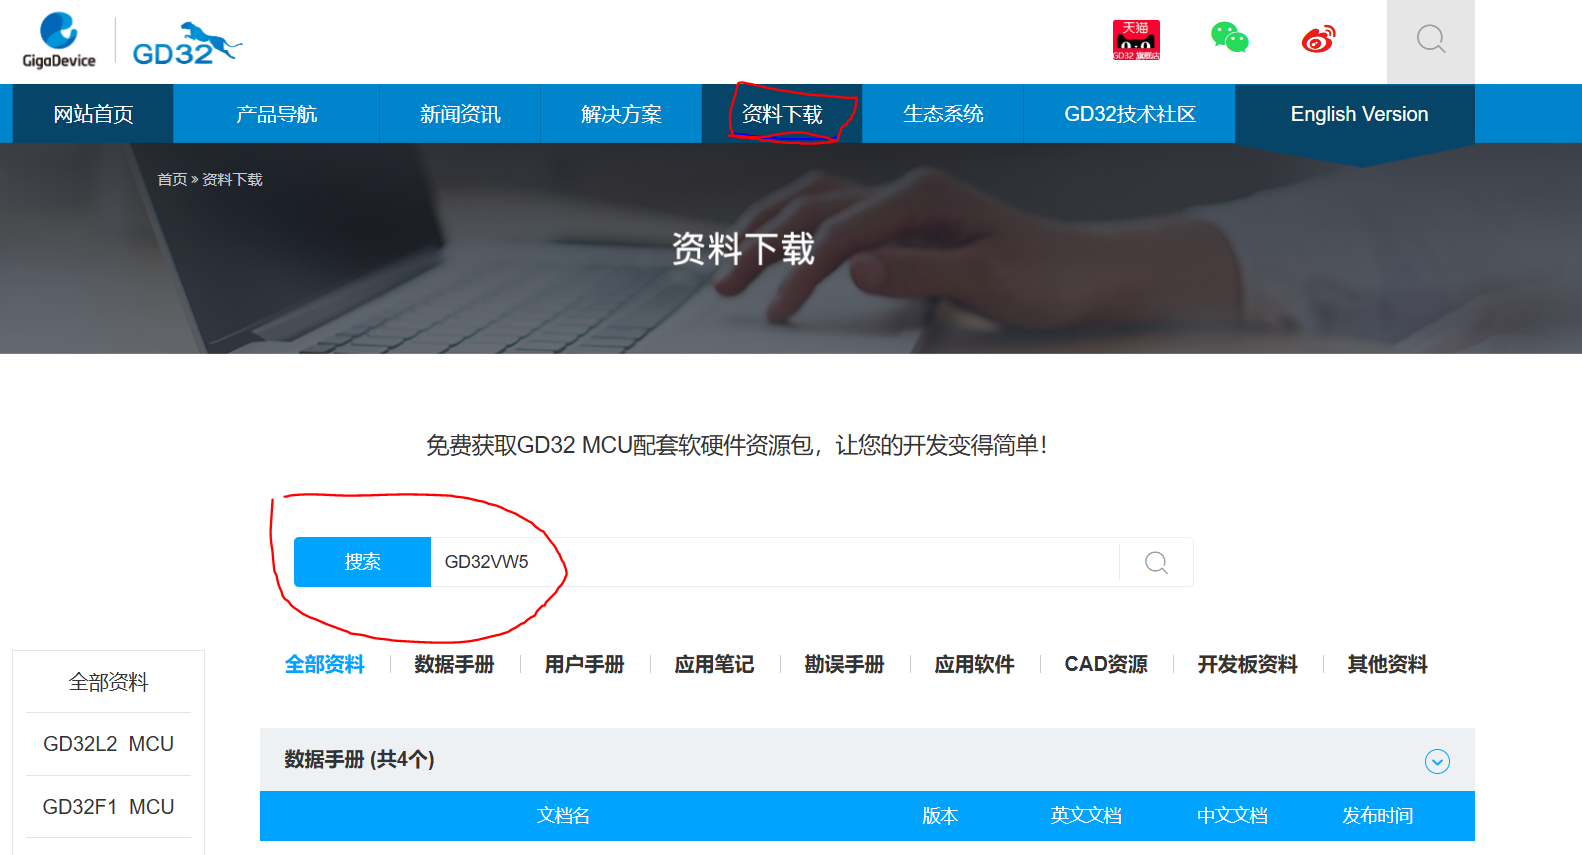Open the Weibo icon
Screen dimensions: 1582x855
tap(1318, 40)
